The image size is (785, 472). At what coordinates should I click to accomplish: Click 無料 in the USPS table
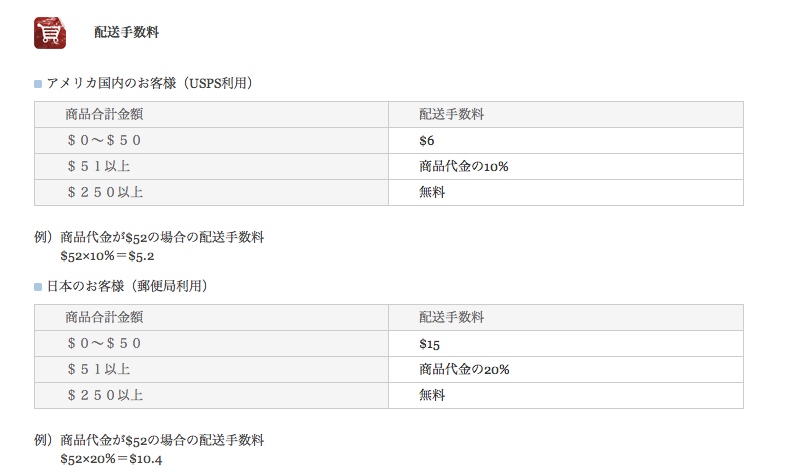tap(432, 192)
